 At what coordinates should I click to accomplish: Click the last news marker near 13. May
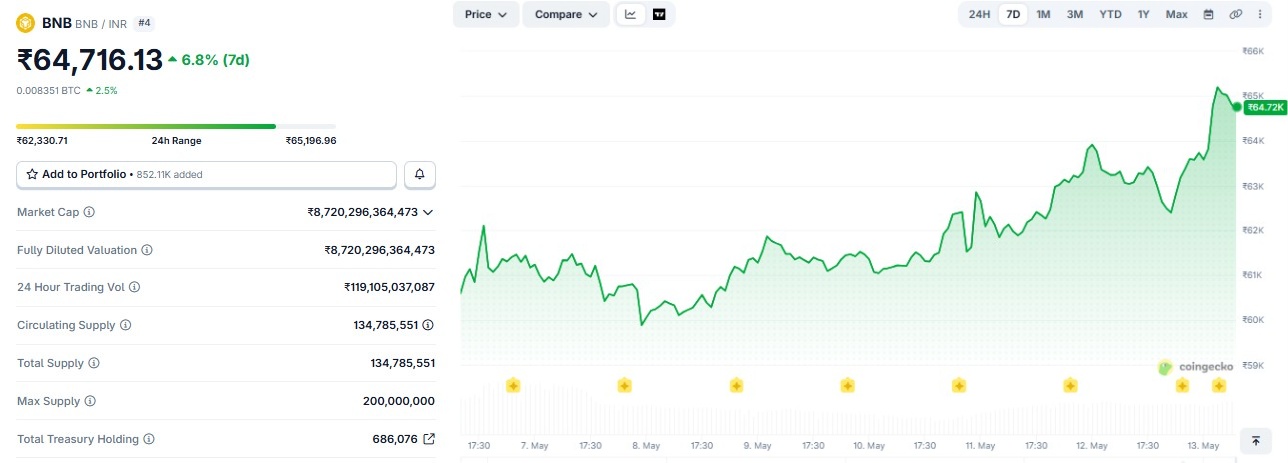pos(1219,385)
